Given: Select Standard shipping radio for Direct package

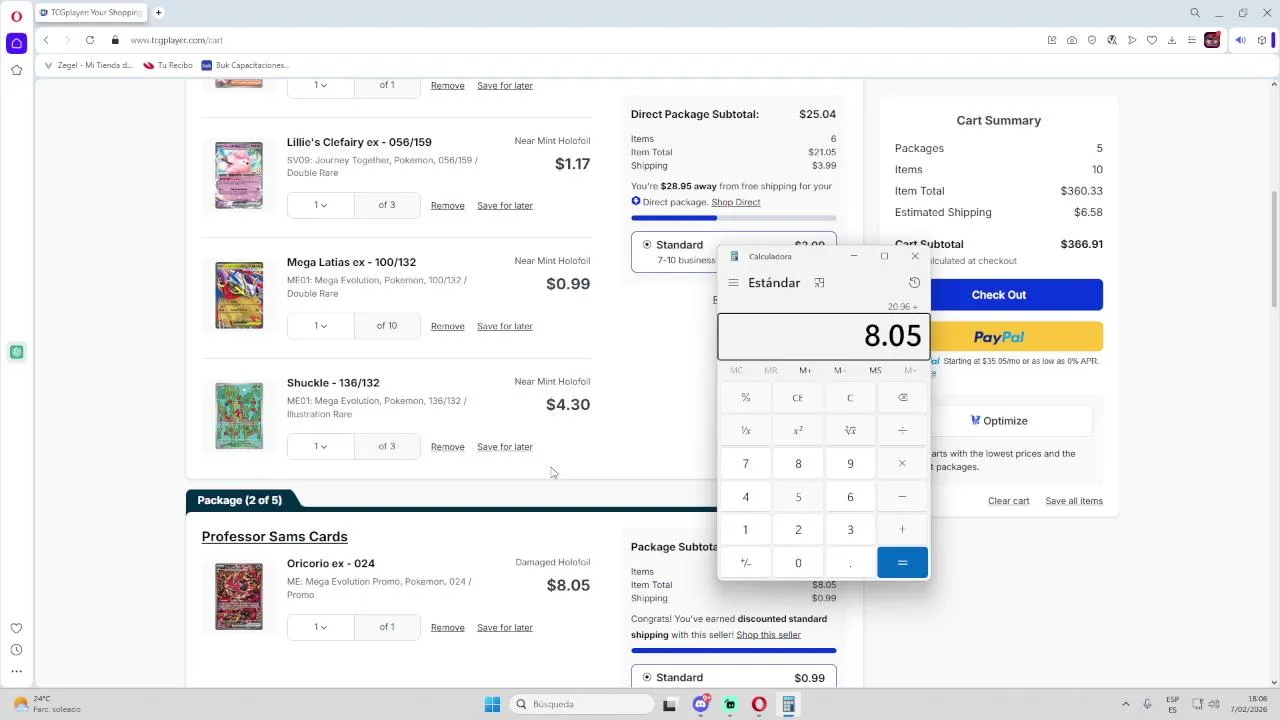Looking at the screenshot, I should (x=647, y=245).
